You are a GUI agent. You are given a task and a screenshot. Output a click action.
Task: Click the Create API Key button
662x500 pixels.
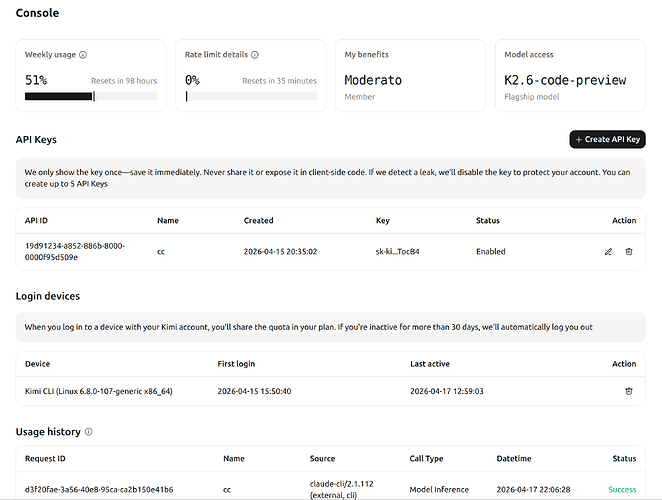[x=607, y=139]
